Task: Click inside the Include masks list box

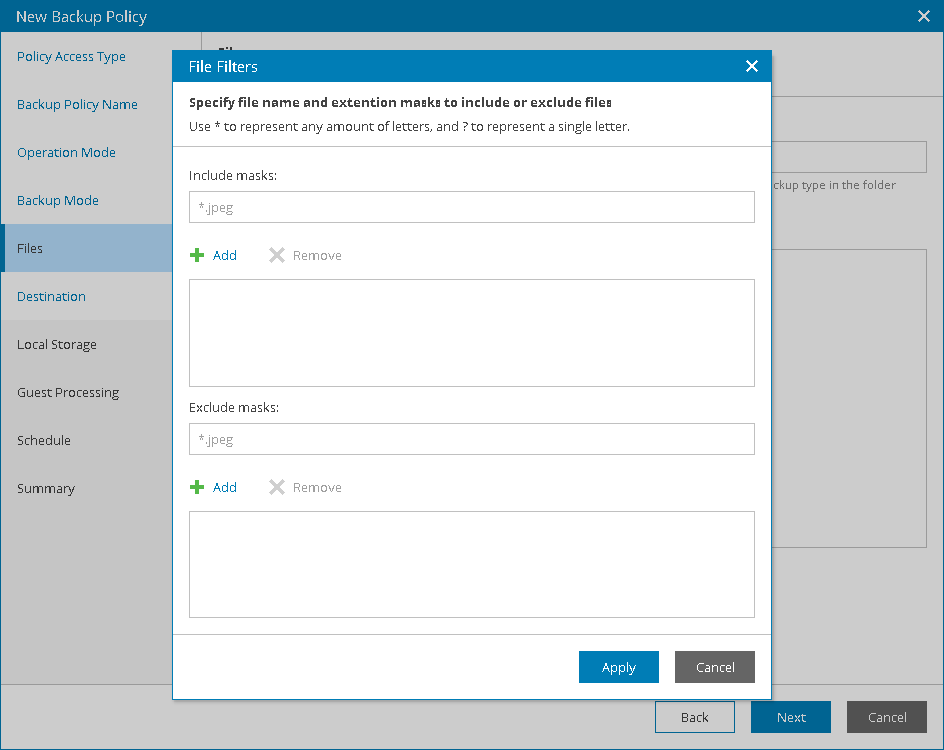Action: tap(471, 333)
